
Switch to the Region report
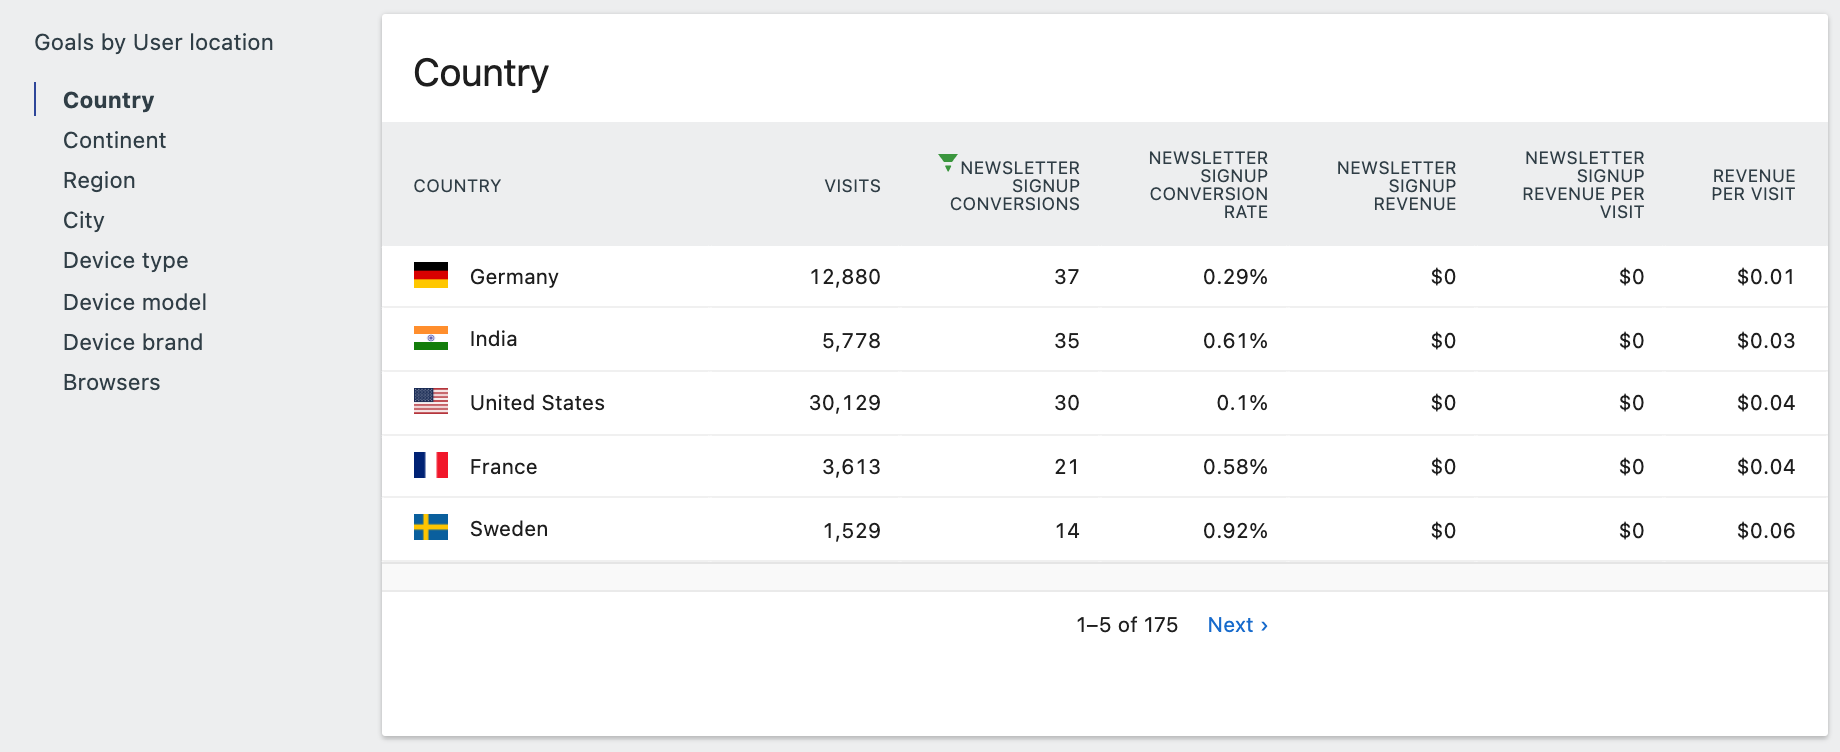click(x=99, y=180)
